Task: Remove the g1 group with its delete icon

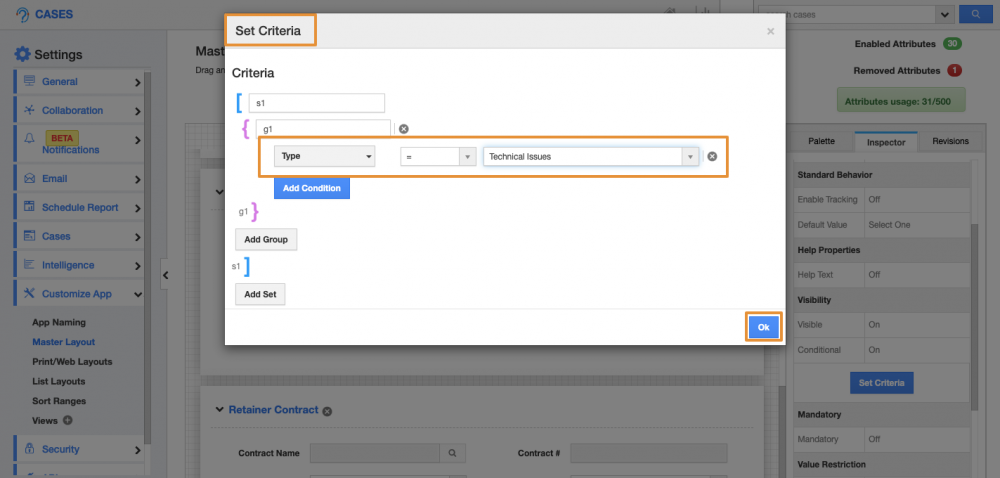Action: click(x=404, y=129)
